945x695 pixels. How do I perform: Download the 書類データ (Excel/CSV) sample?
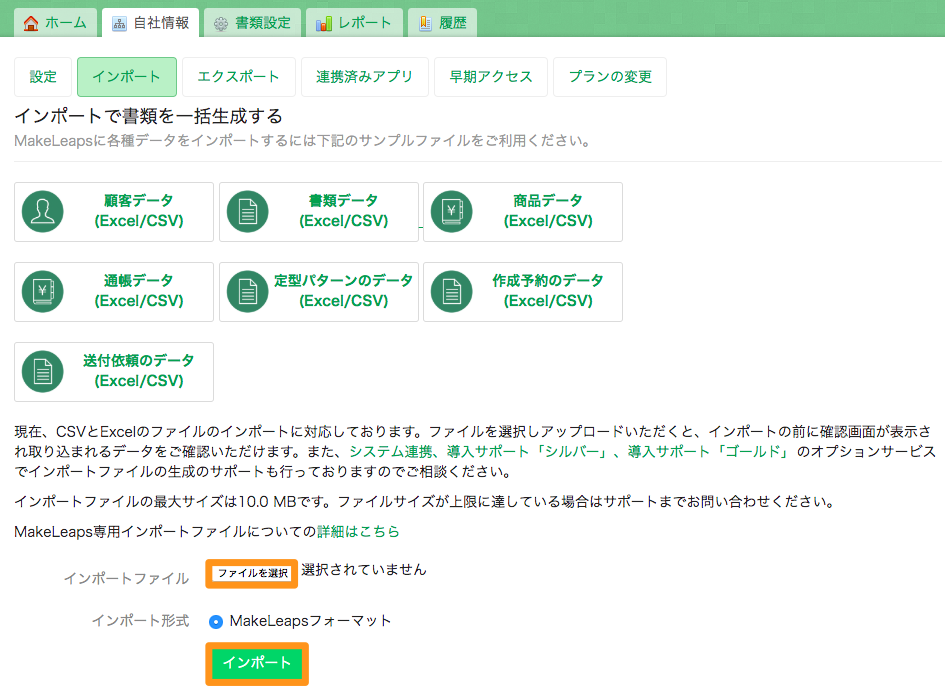319,212
